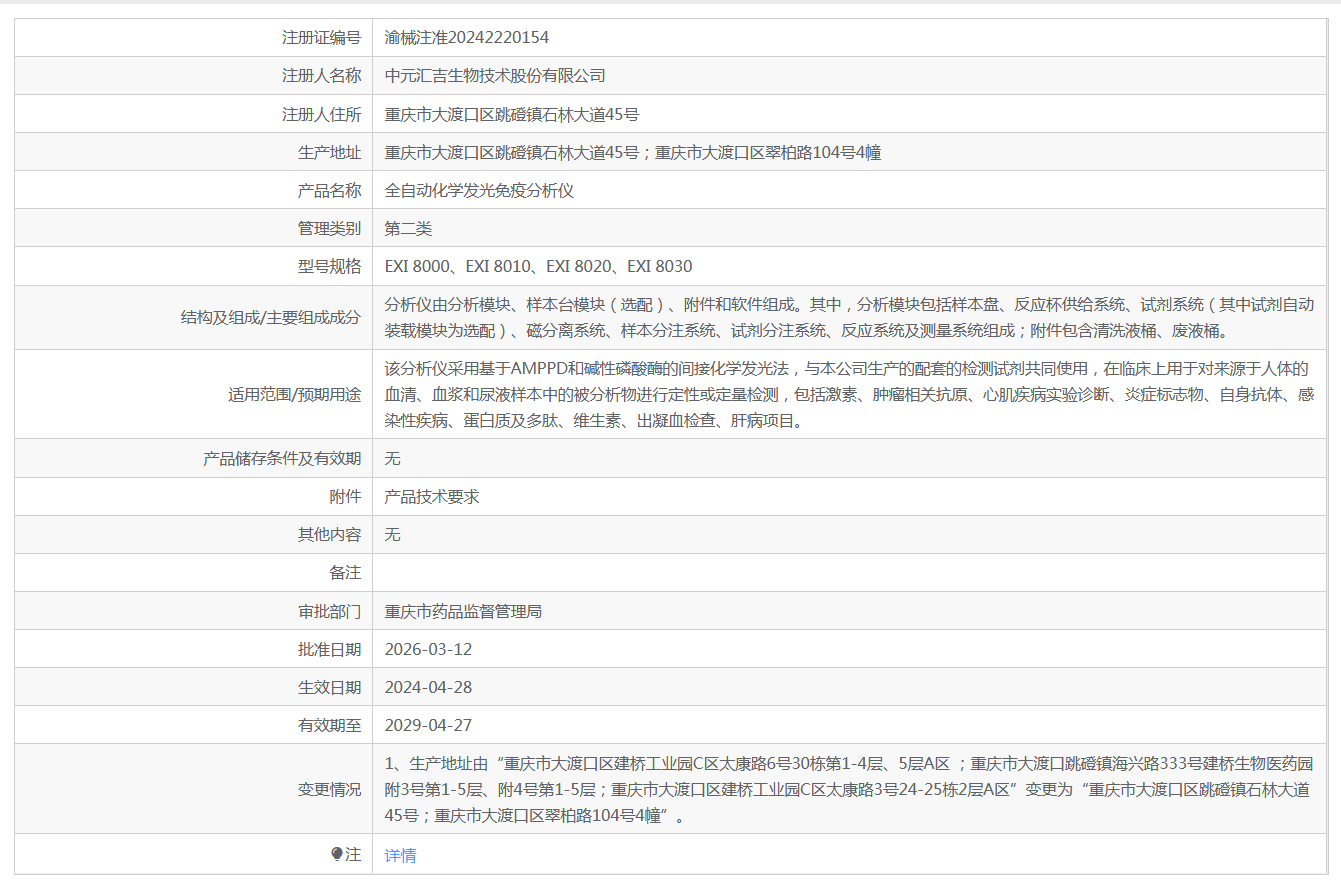
Task: Select approval department 重庆市药品监督管理局
Action: (463, 611)
